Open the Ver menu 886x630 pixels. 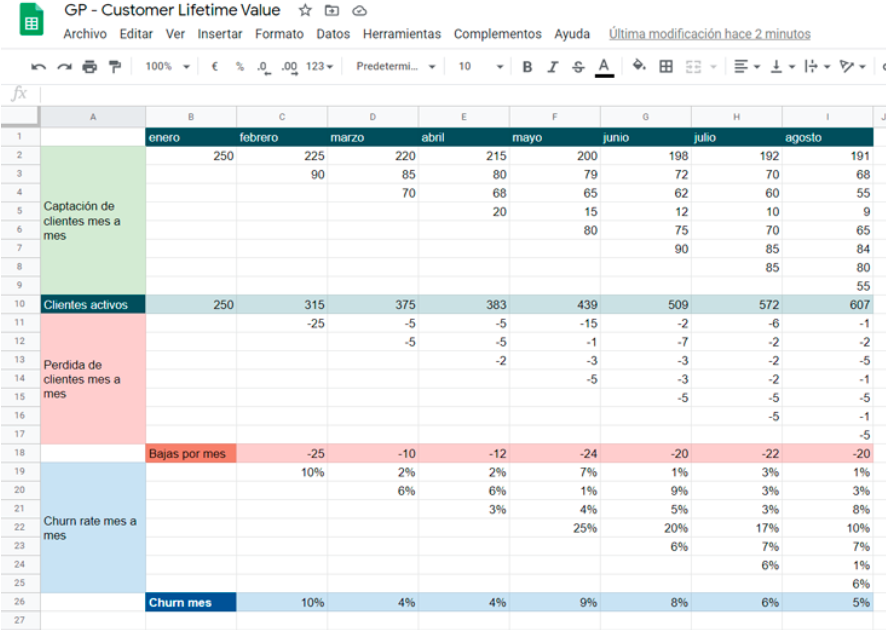(x=175, y=34)
